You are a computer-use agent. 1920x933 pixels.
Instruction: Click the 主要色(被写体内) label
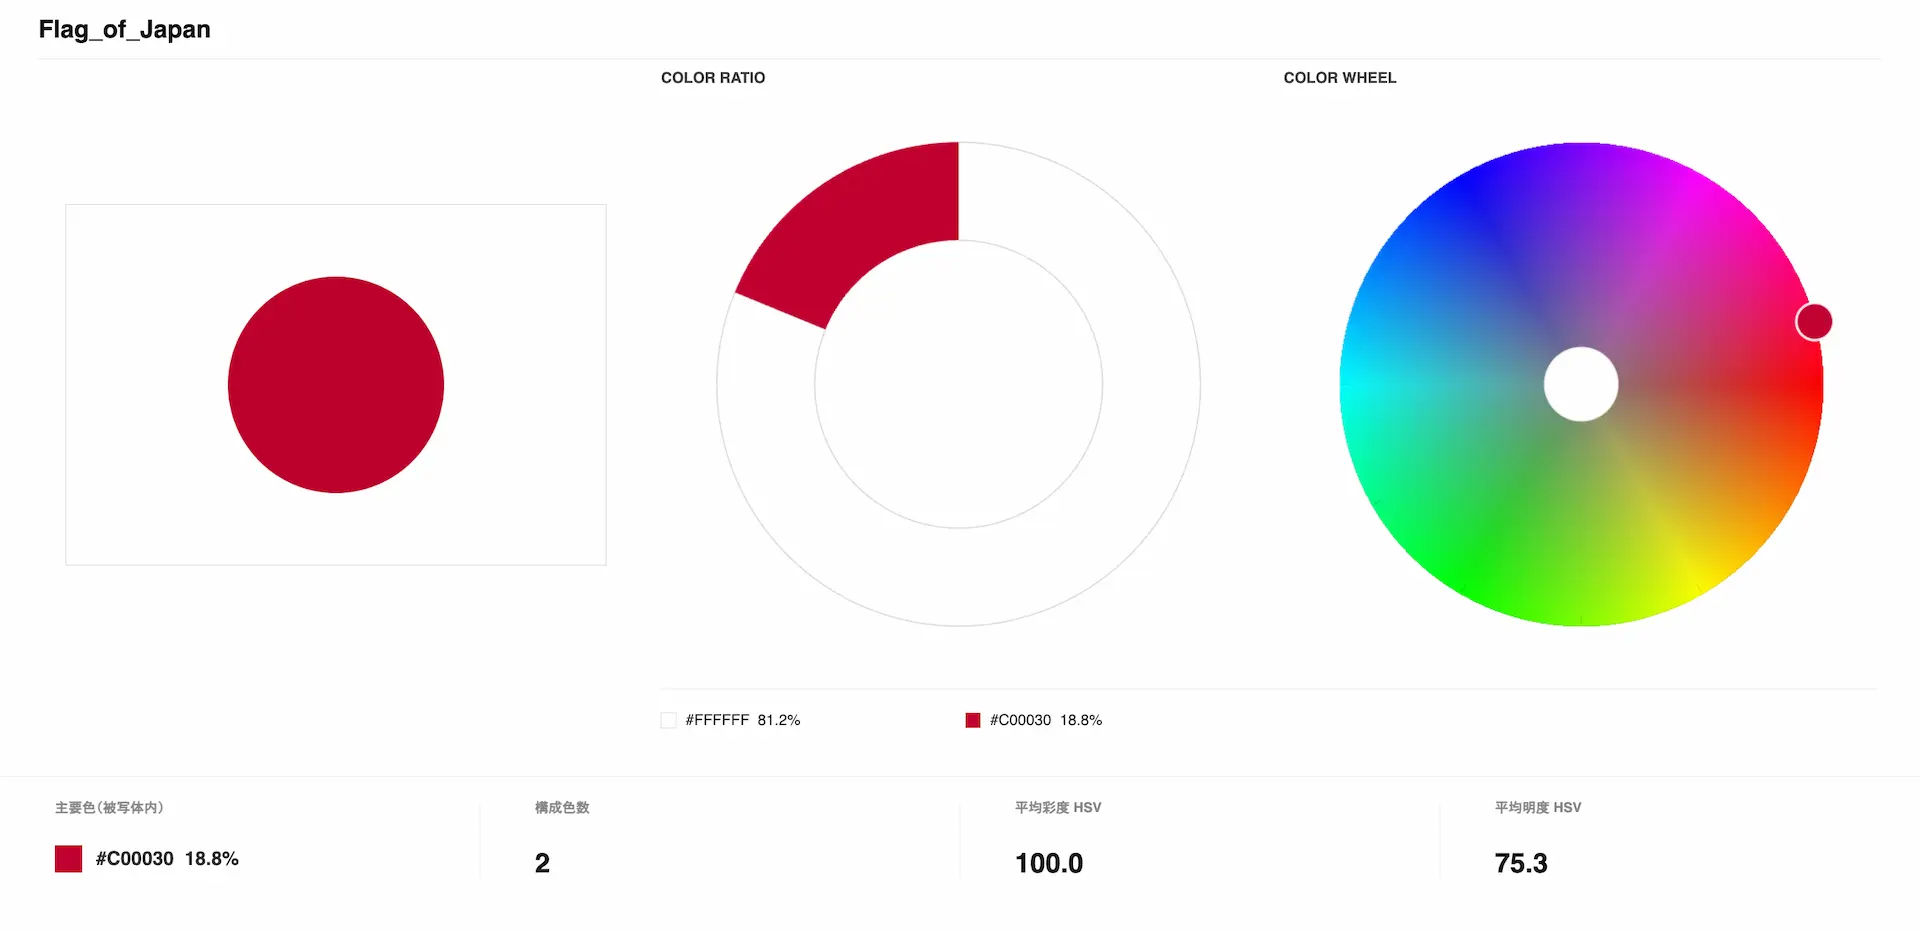click(x=109, y=807)
